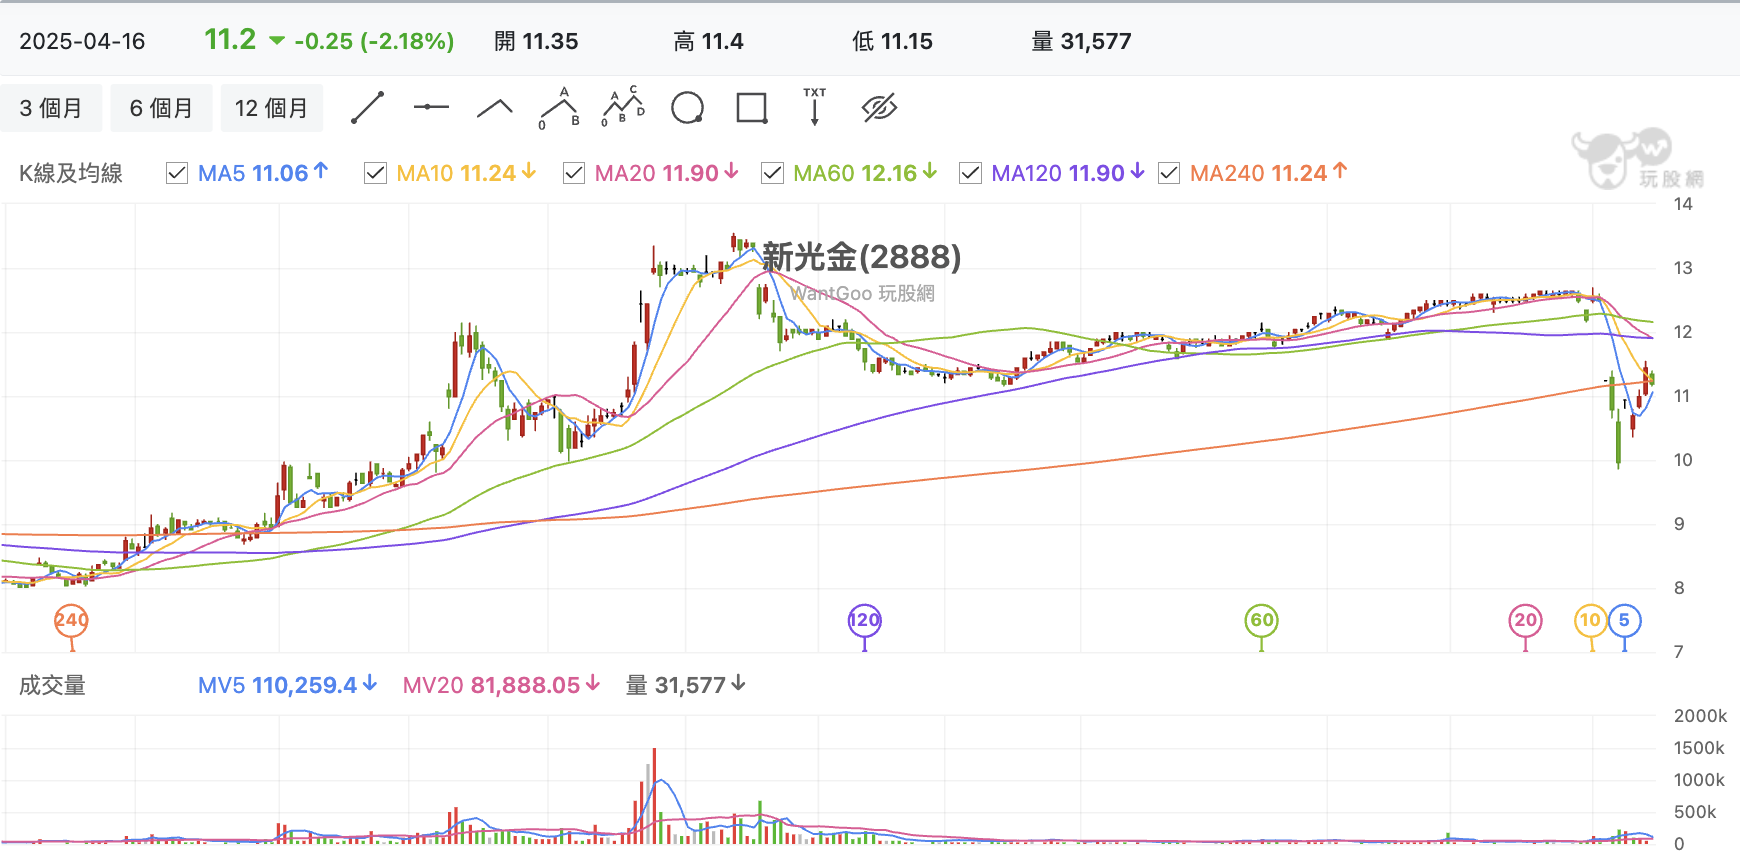Select the circle drawing tool

(x=687, y=108)
